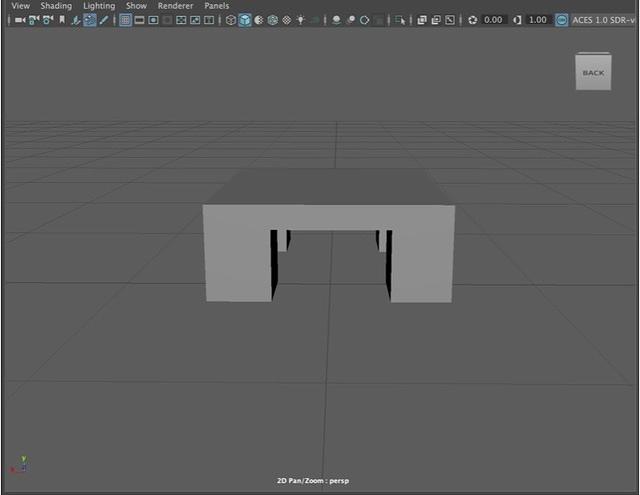This screenshot has width=640, height=495.
Task: Select the Grease Pencil tool
Action: (x=104, y=20)
